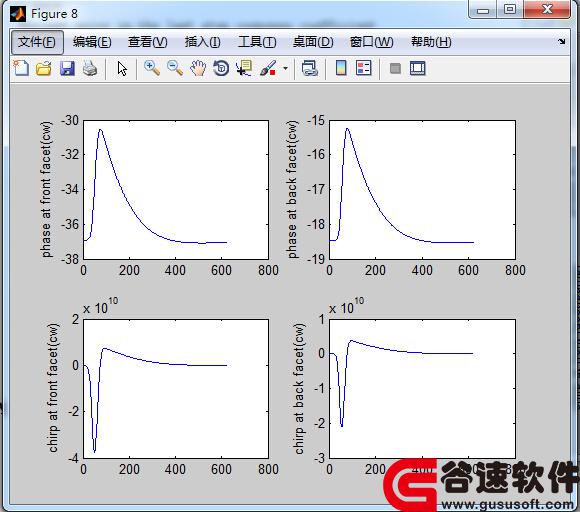The image size is (580, 512).
Task: Minimize the Figure 8 window
Action: [483, 10]
